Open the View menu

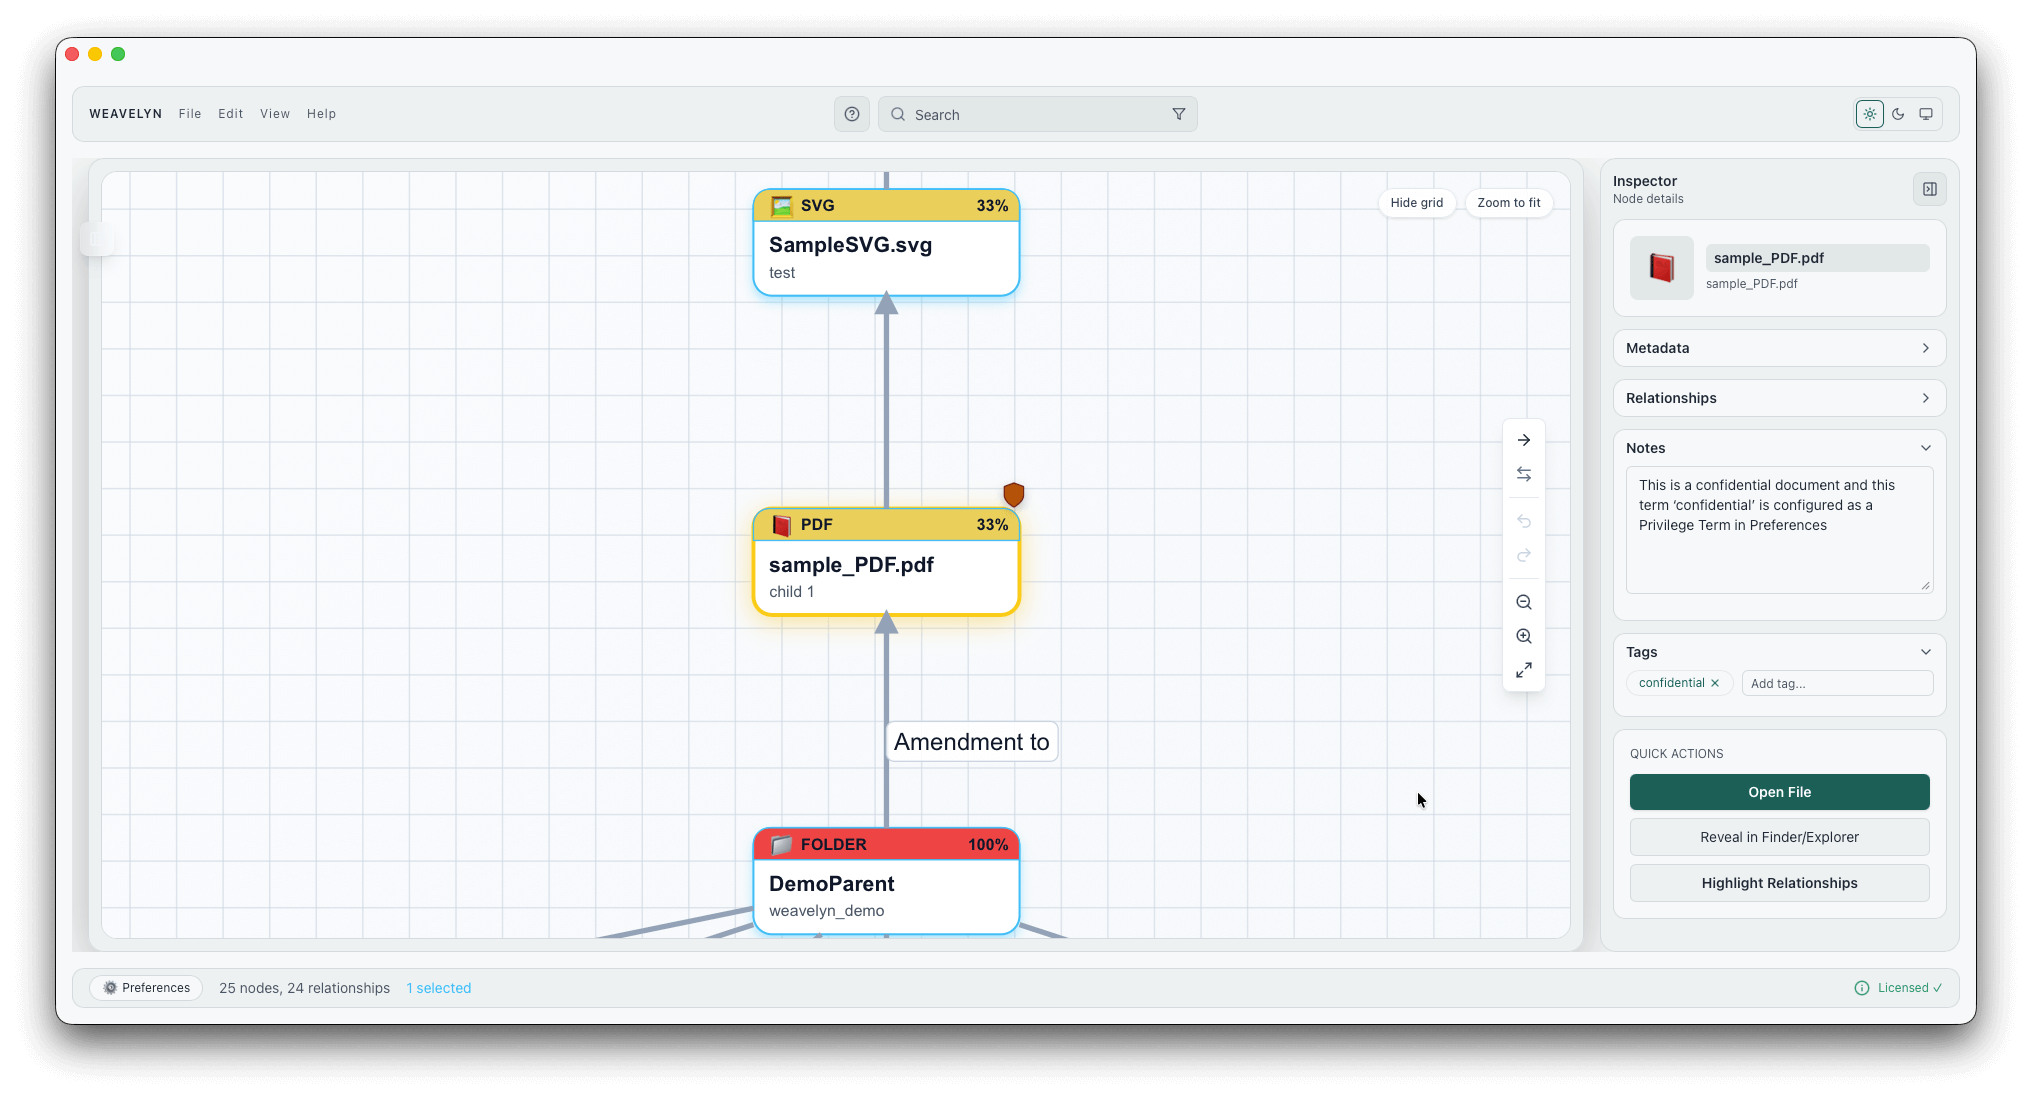pyautogui.click(x=275, y=114)
